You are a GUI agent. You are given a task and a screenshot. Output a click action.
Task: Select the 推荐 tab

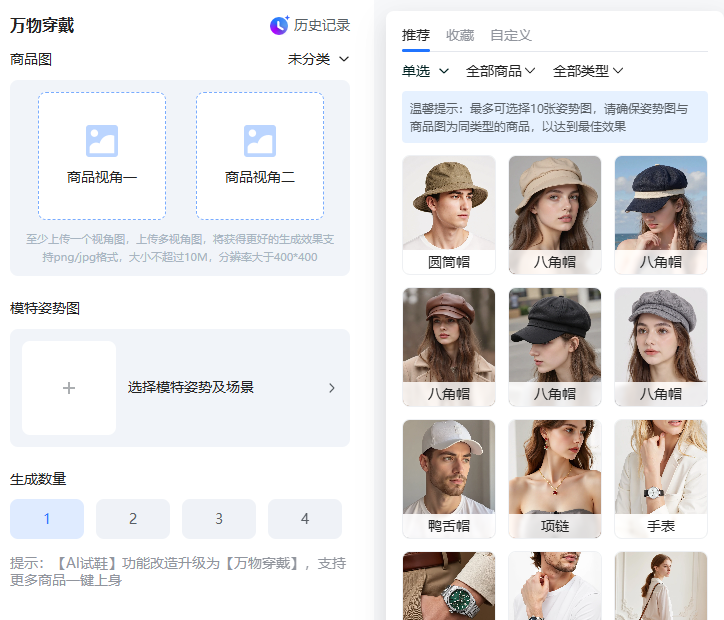[x=416, y=35]
